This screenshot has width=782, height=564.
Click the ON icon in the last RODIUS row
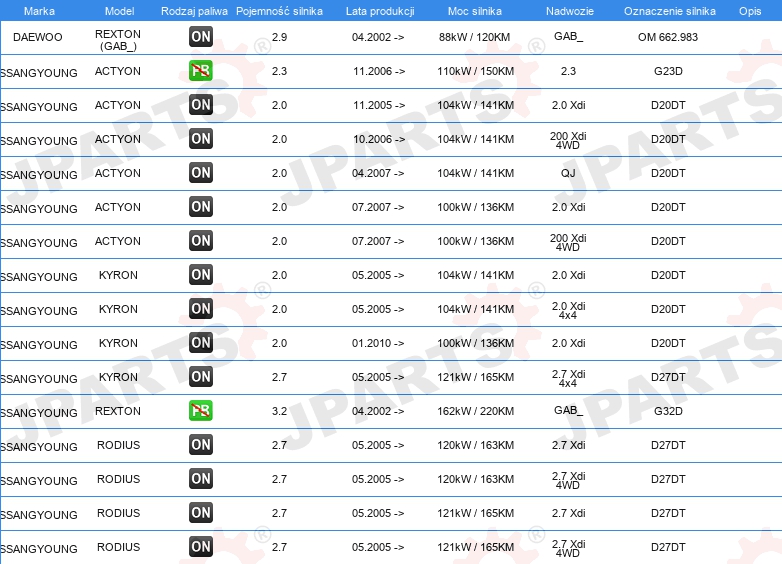click(x=200, y=547)
